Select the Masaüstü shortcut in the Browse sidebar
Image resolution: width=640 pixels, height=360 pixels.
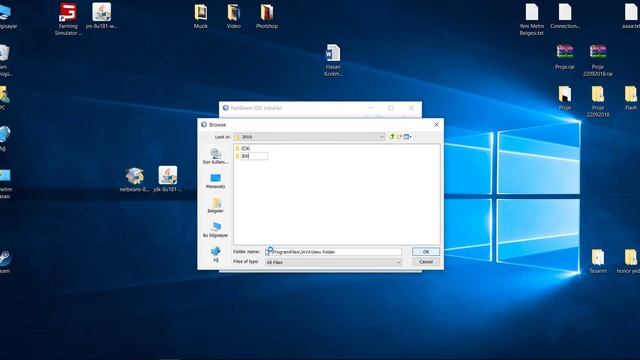[216, 181]
